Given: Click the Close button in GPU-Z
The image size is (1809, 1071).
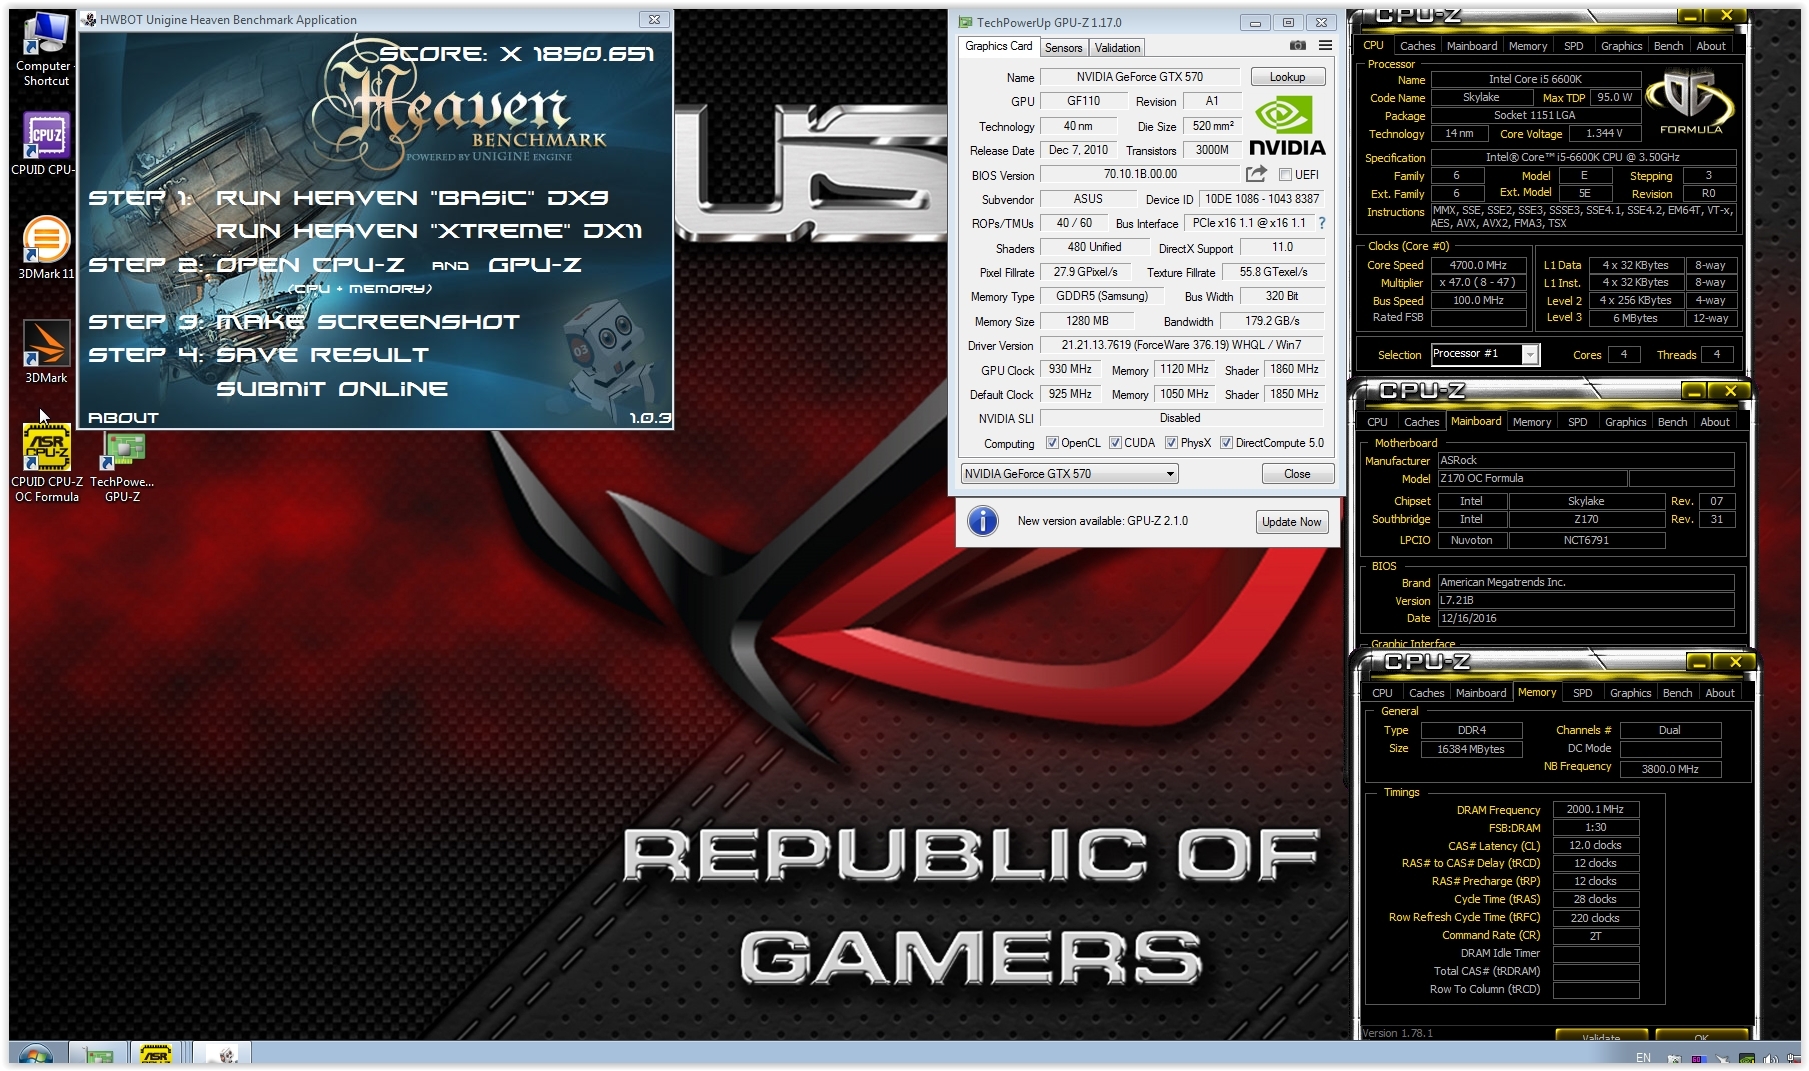Looking at the screenshot, I should pyautogui.click(x=1297, y=474).
